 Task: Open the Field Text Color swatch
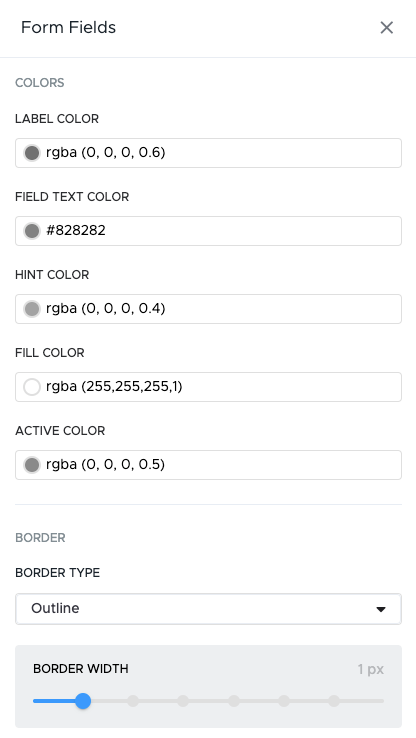[32, 231]
